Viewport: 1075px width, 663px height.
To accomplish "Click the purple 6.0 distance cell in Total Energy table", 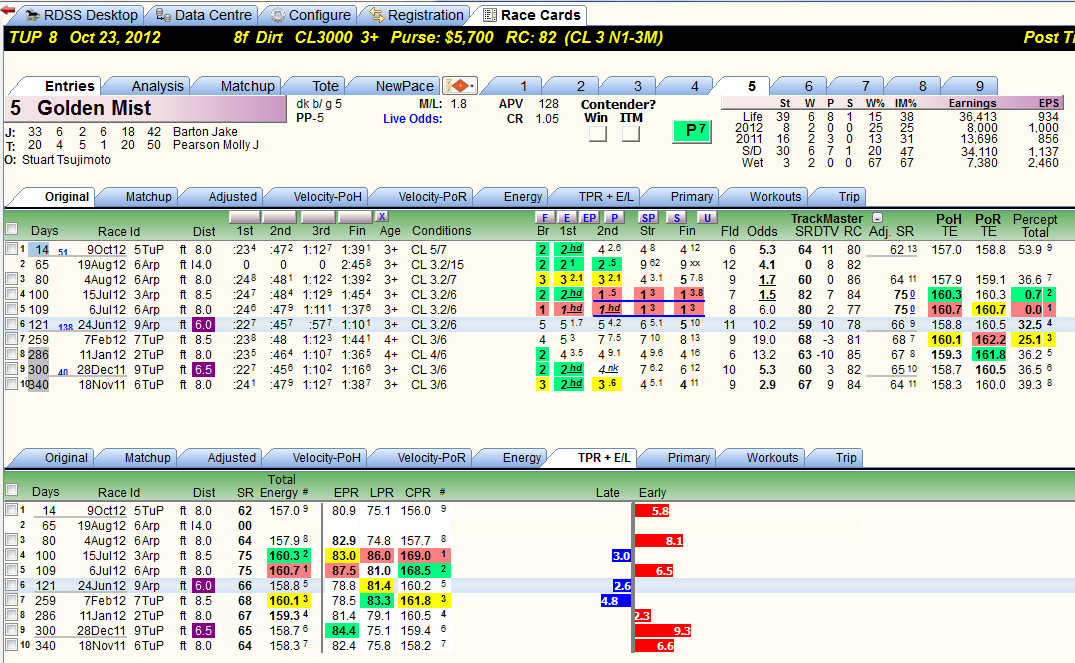I will (x=203, y=586).
